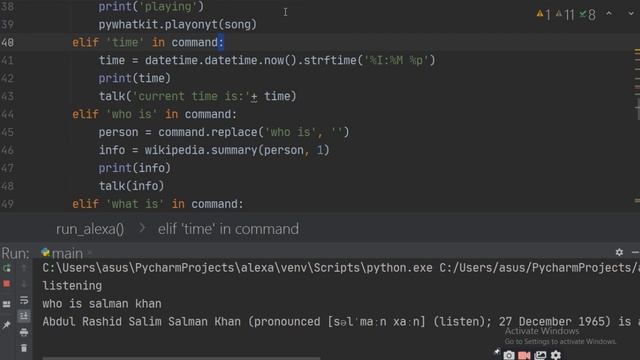640x360 pixels.
Task: Go to previous highlighted error
Action: [609, 13]
